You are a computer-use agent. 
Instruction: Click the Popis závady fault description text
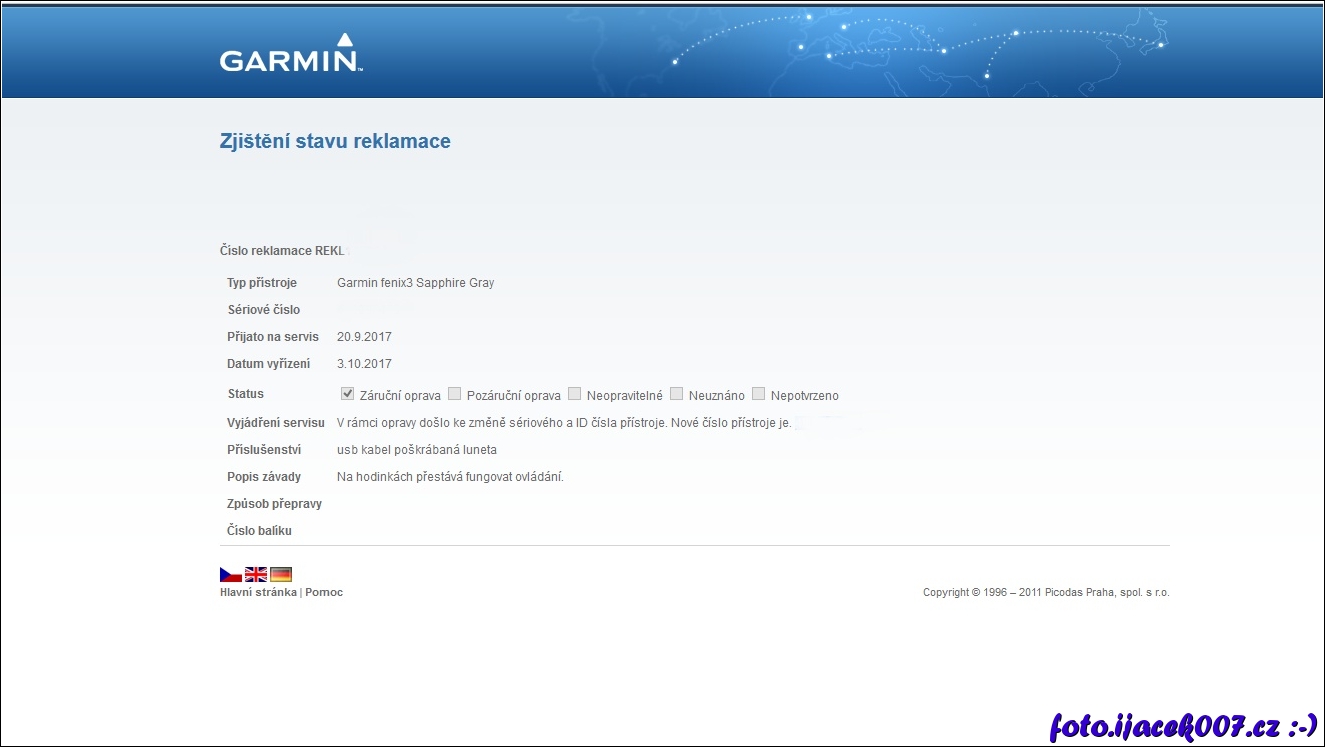coord(450,477)
